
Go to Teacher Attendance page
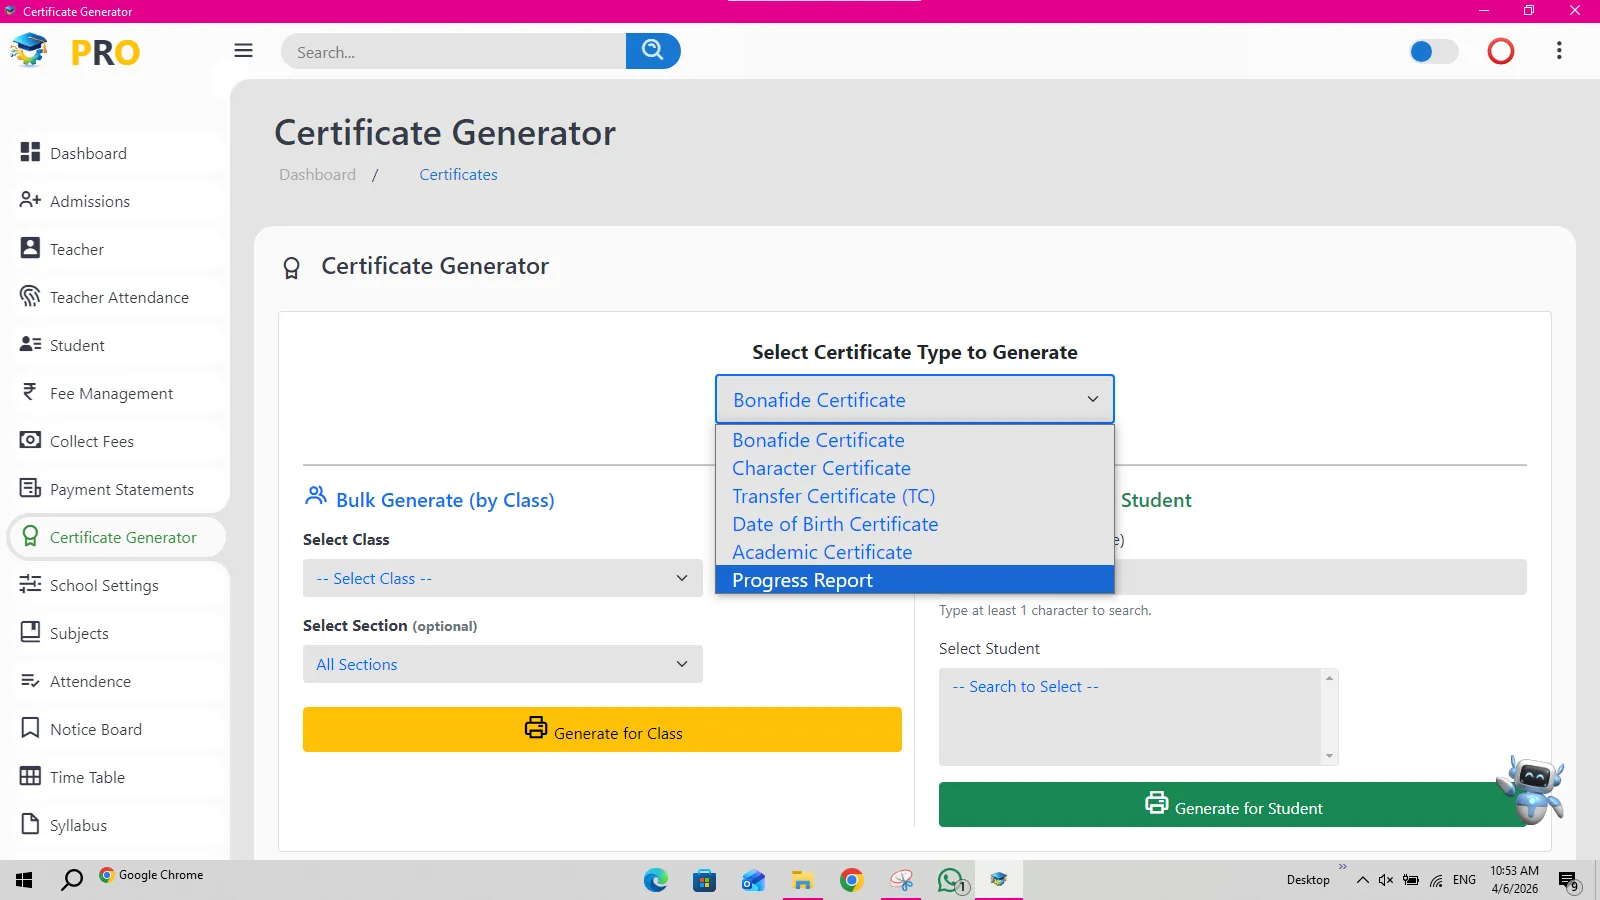pyautogui.click(x=118, y=297)
